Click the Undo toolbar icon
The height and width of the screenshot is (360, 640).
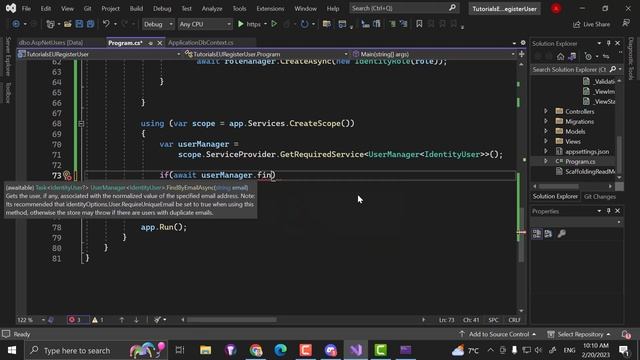tap(106, 24)
